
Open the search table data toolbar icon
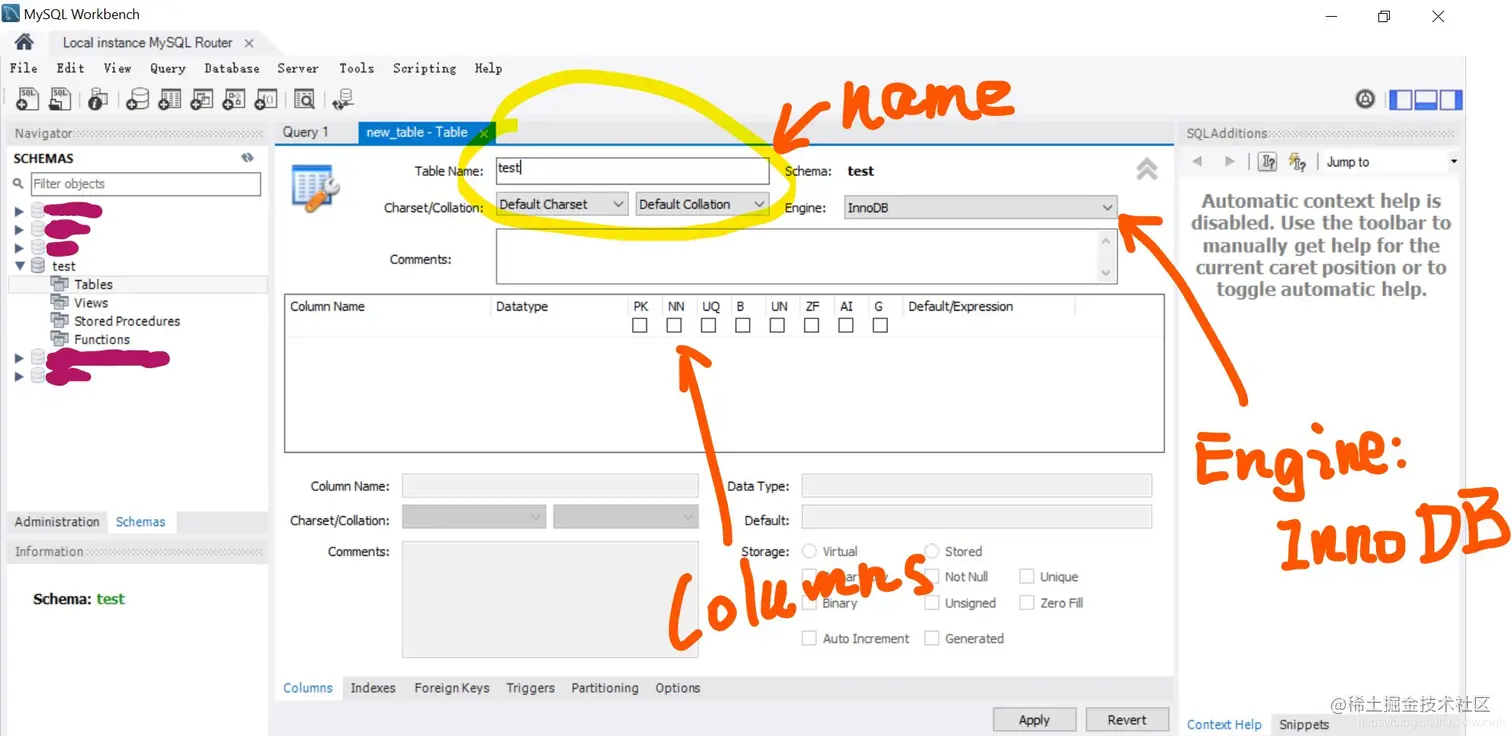(x=304, y=98)
